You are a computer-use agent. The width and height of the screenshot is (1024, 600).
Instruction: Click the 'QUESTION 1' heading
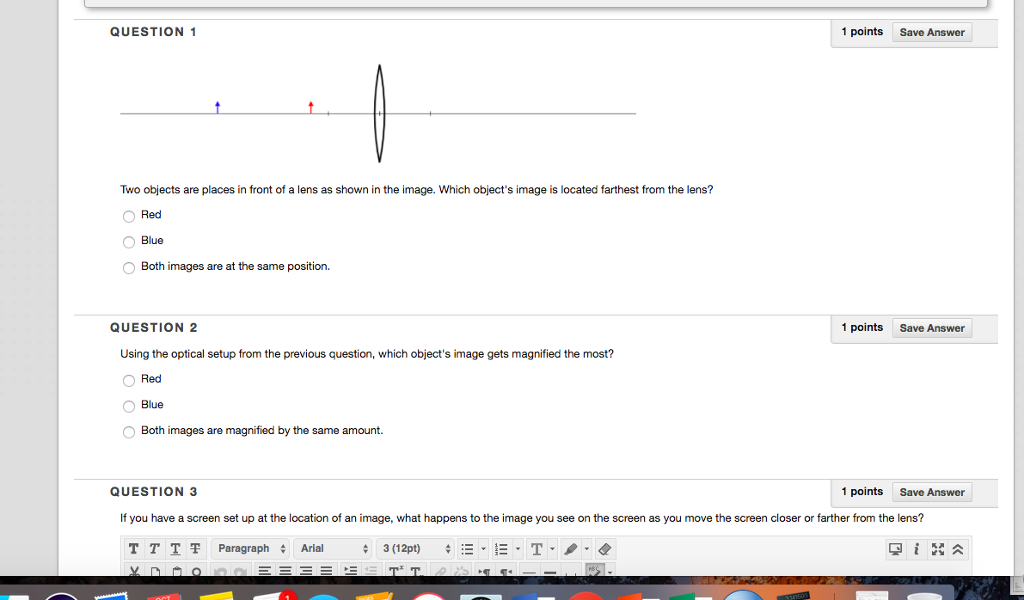[x=153, y=32]
